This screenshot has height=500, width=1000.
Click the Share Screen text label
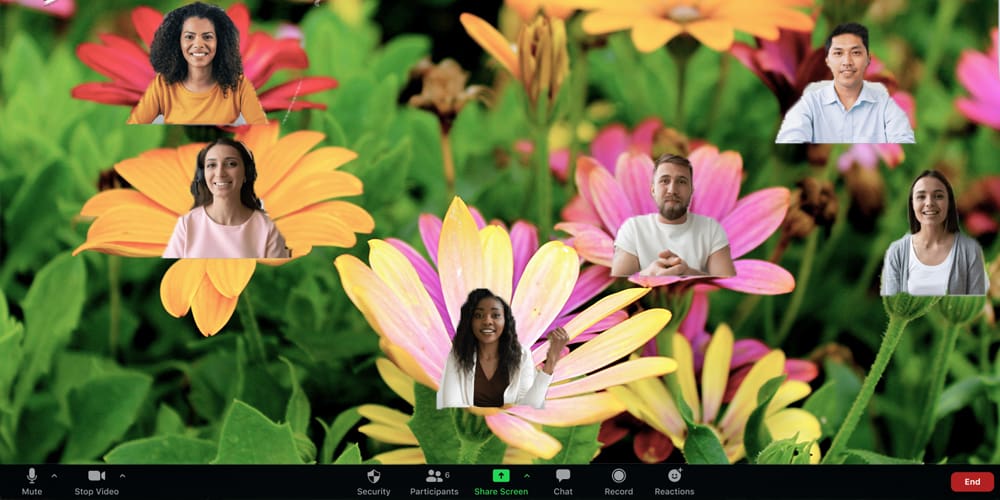pyautogui.click(x=501, y=492)
